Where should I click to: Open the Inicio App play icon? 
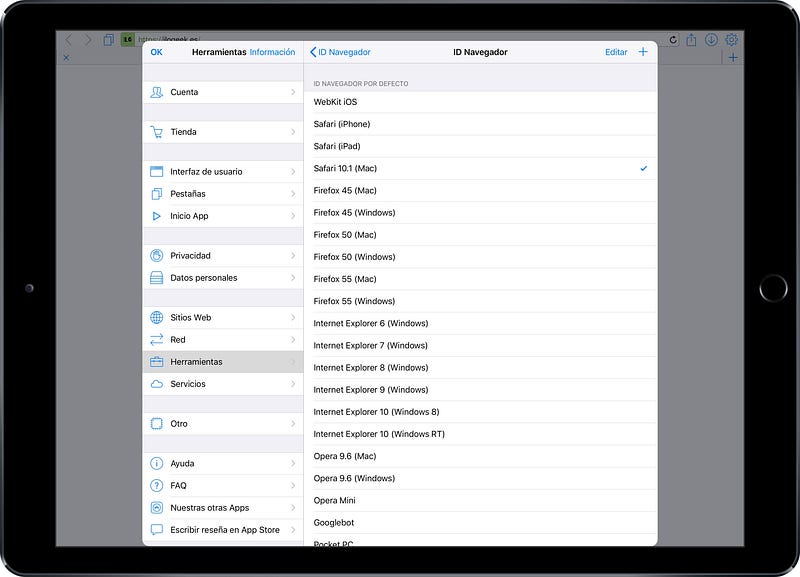click(x=157, y=216)
